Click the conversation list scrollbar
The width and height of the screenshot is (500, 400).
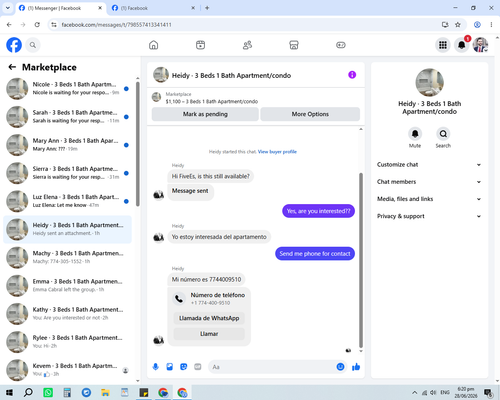coord(138,143)
